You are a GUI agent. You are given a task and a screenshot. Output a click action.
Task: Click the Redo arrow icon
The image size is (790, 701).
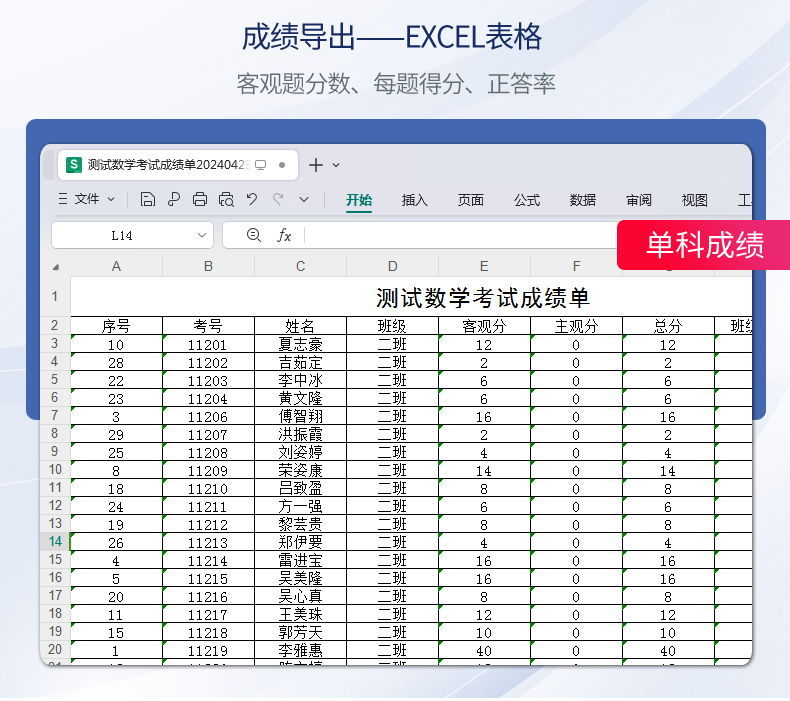(x=278, y=199)
